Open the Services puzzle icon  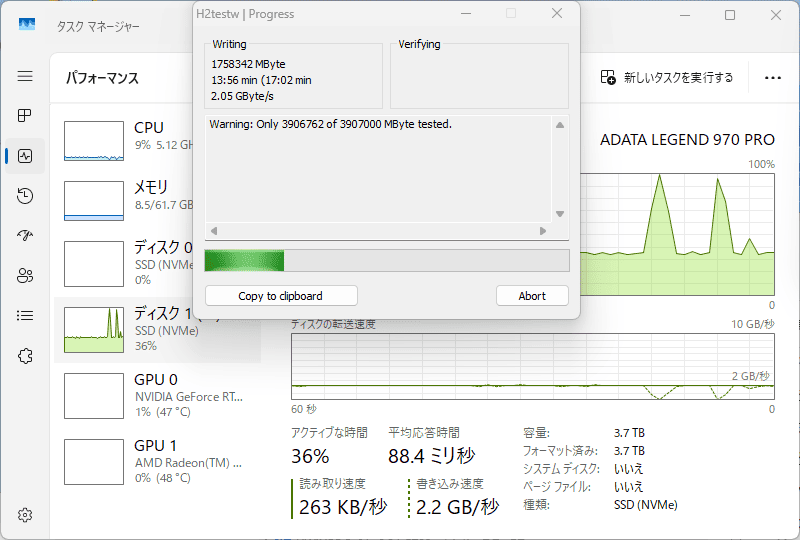tap(25, 356)
